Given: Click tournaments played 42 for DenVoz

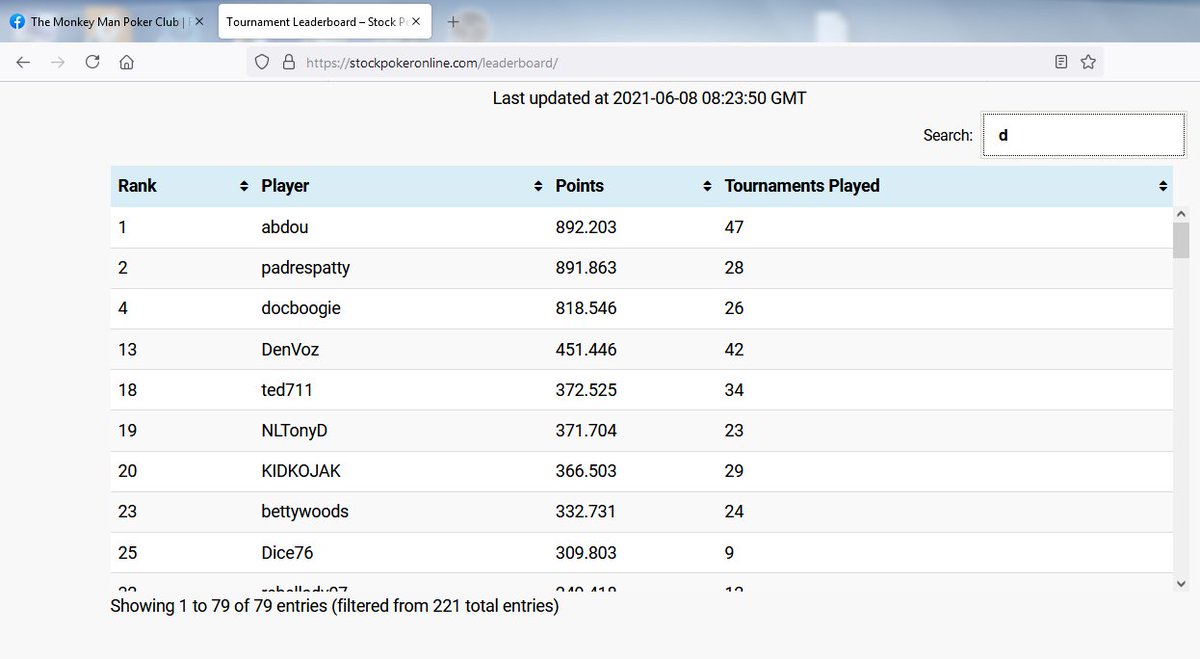Looking at the screenshot, I should click(734, 349).
